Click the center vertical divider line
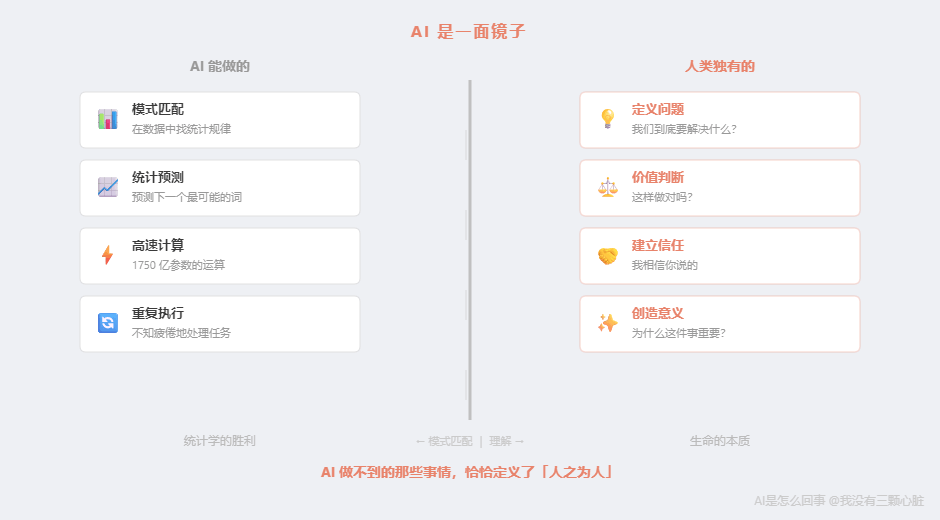940x520 pixels. click(x=470, y=250)
